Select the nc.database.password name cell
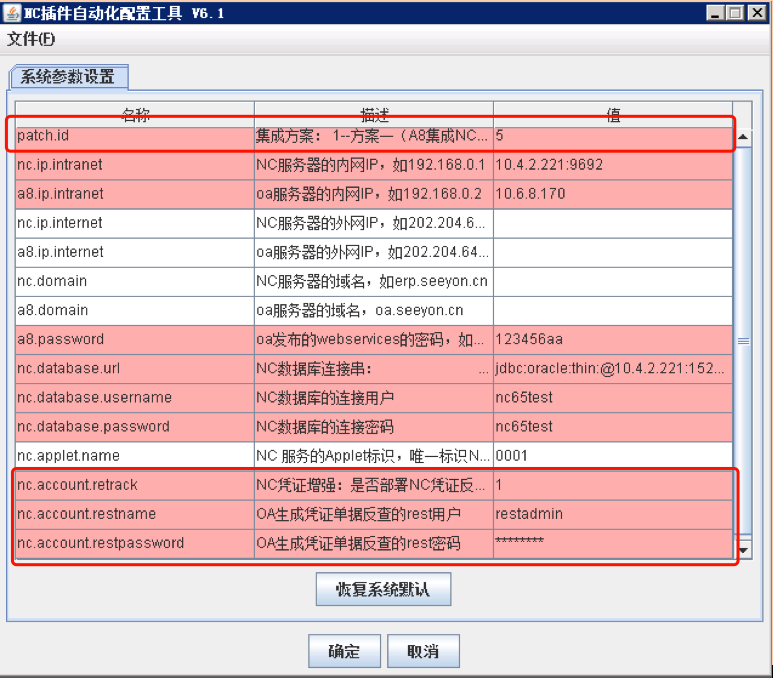 135,427
